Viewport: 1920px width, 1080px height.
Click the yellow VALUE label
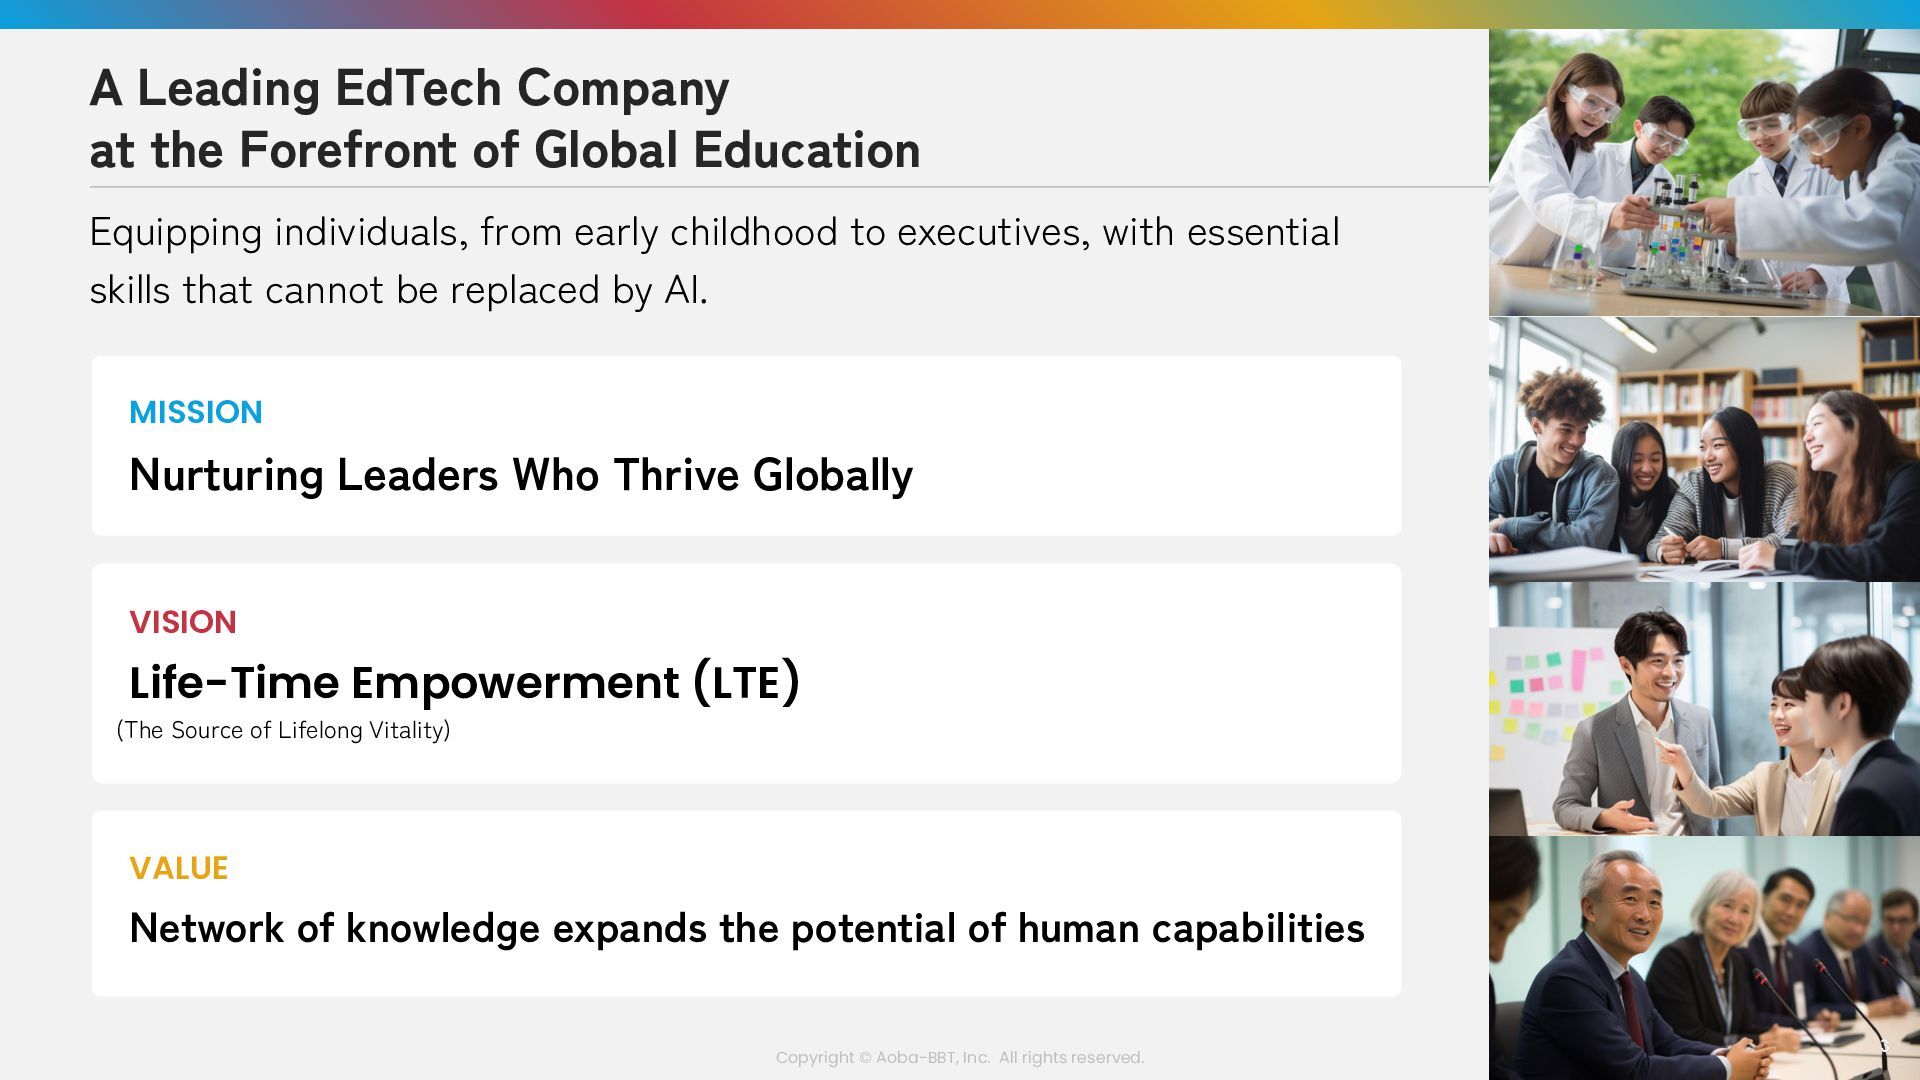tap(179, 868)
